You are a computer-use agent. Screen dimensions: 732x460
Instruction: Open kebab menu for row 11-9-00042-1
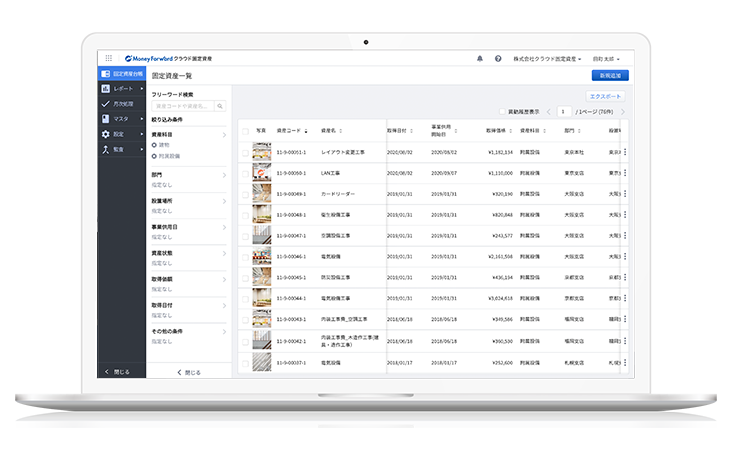(625, 341)
